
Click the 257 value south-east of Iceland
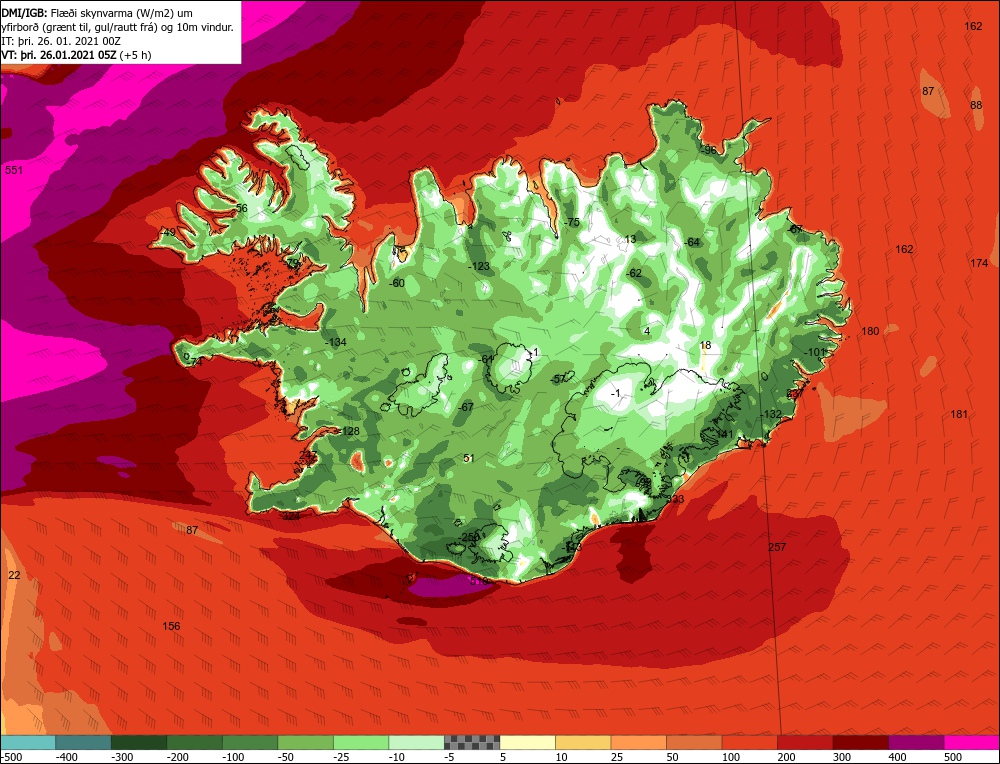point(777,547)
